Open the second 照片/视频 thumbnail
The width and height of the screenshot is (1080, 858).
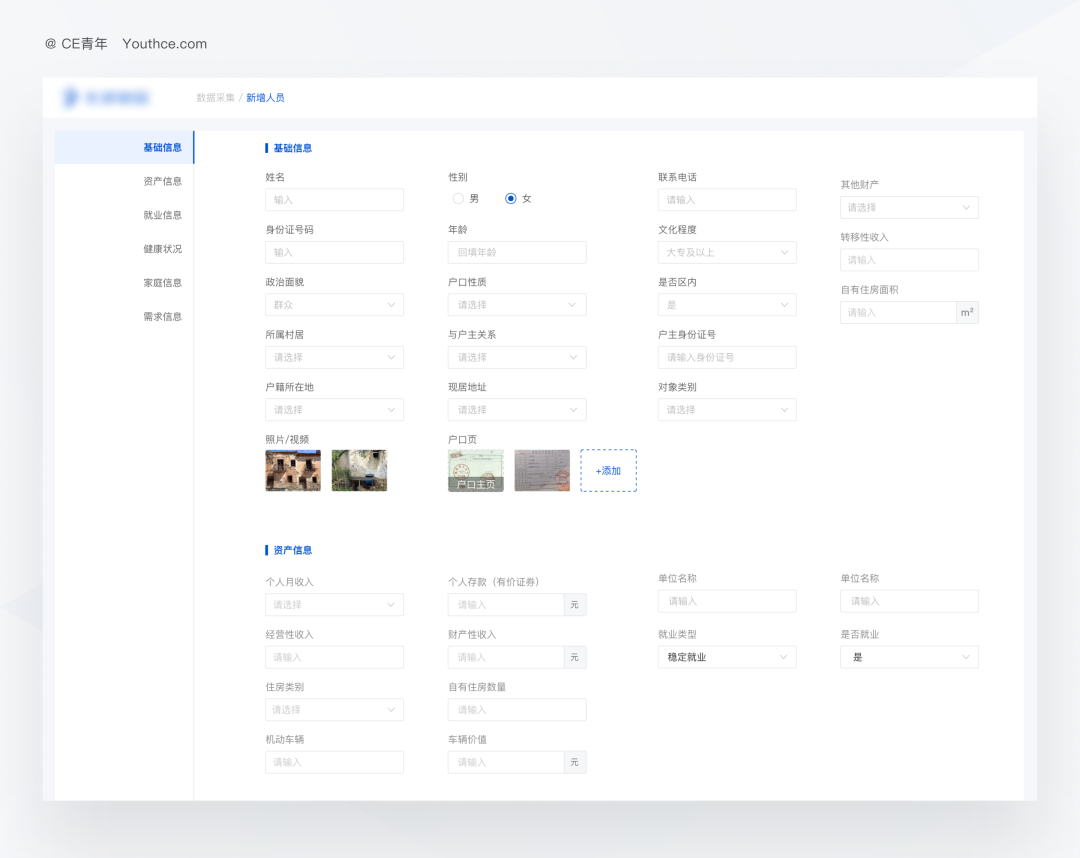pos(359,470)
